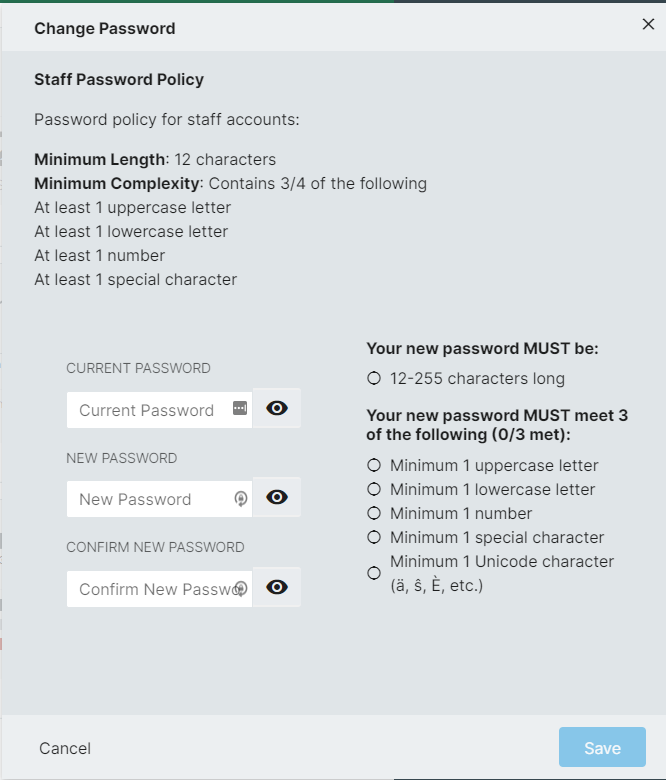Image resolution: width=666 pixels, height=780 pixels.
Task: Click the Change Password dialog title
Action: (104, 29)
